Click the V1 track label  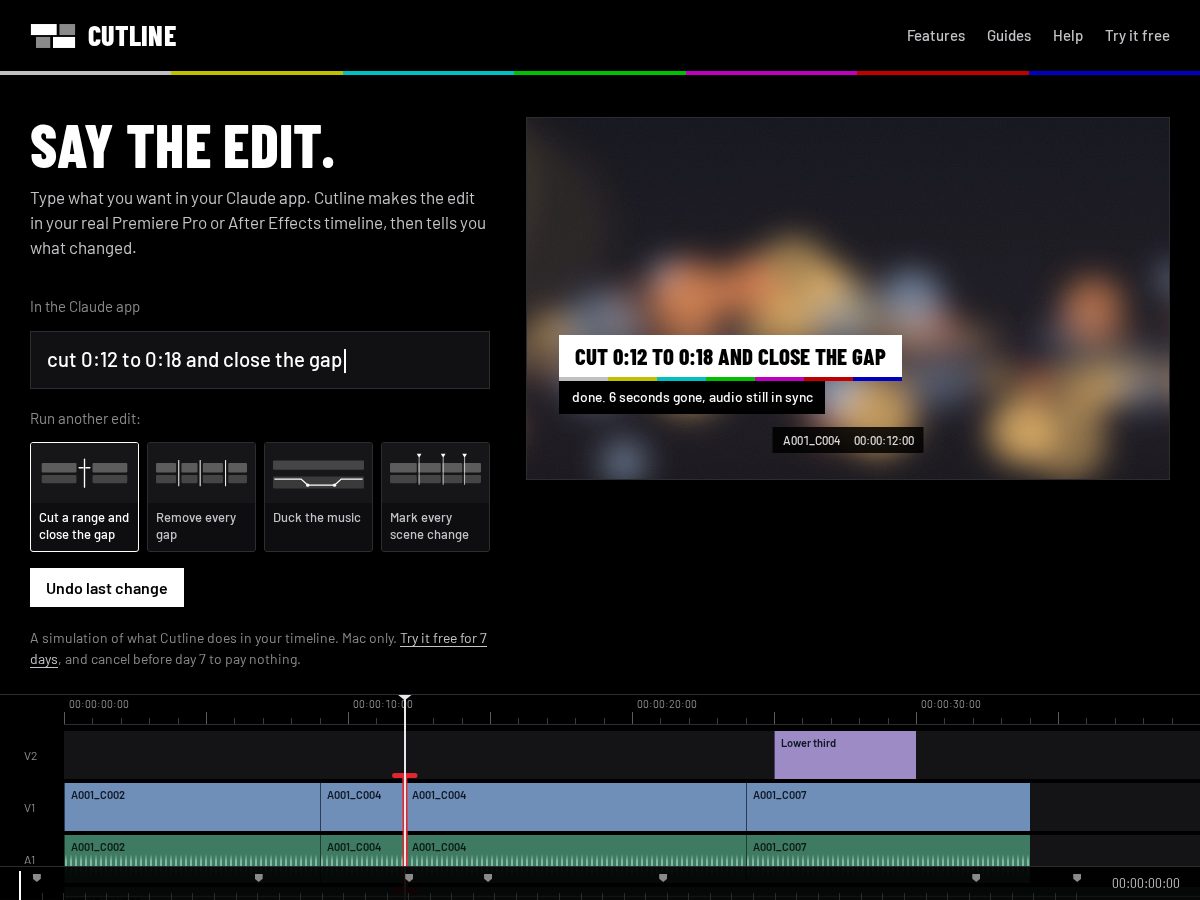(x=30, y=808)
